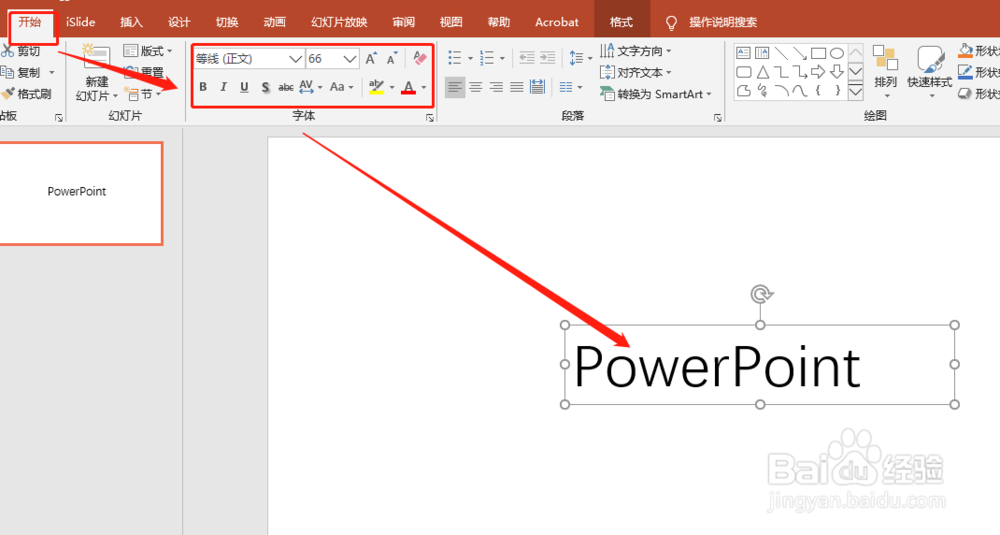This screenshot has height=535, width=1000.
Task: Choose the elbow connector shape
Action: click(x=781, y=72)
